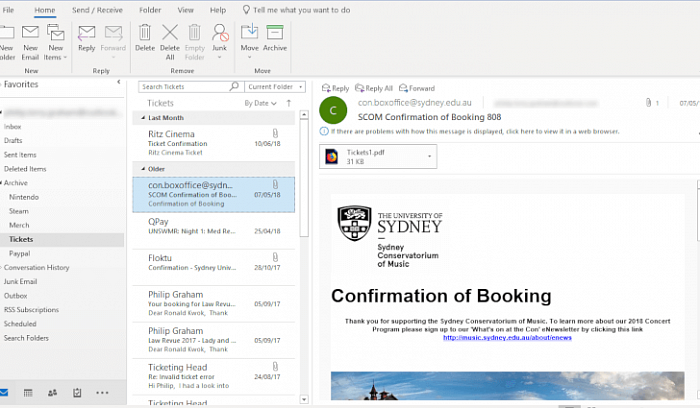Open the music.sydney.edu.au enews link
This screenshot has width=700, height=408.
pos(507,337)
